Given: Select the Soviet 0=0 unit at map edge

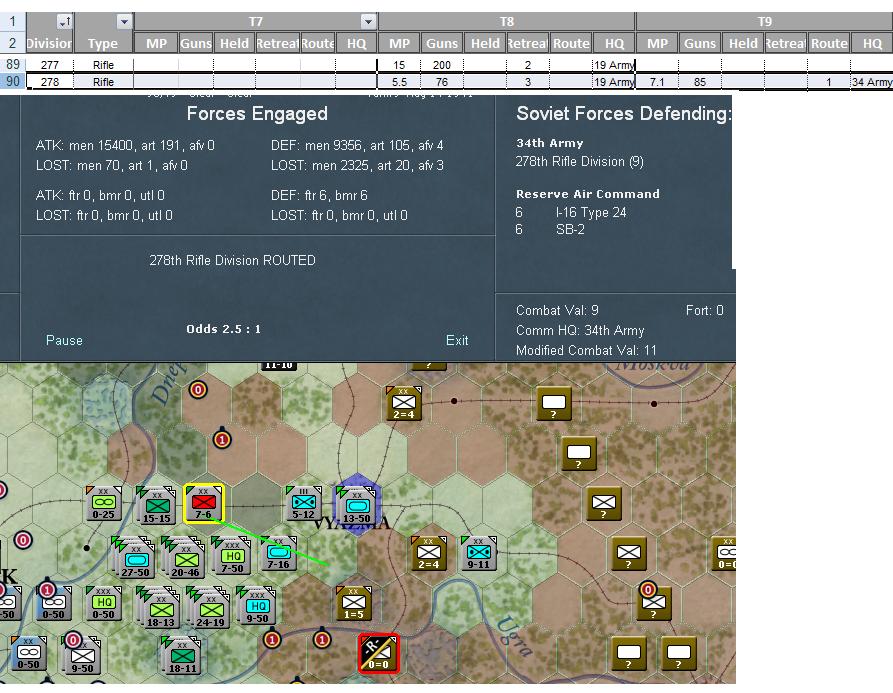Looking at the screenshot, I should coord(724,553).
